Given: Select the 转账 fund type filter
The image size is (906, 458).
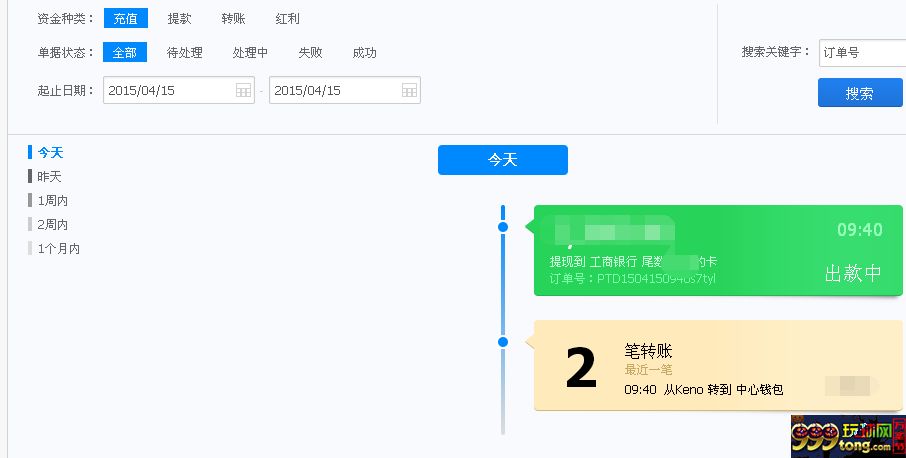Looking at the screenshot, I should pyautogui.click(x=233, y=18).
